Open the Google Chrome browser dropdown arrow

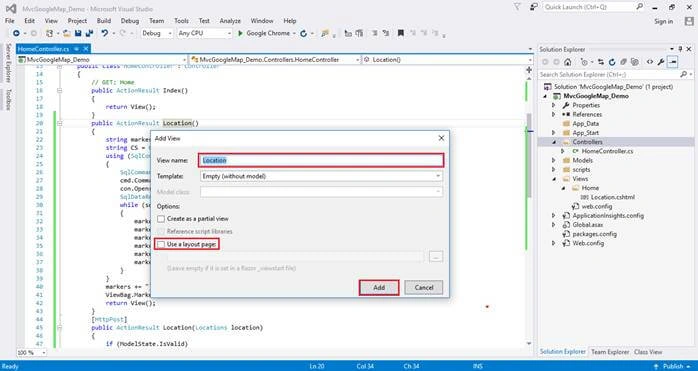click(294, 33)
